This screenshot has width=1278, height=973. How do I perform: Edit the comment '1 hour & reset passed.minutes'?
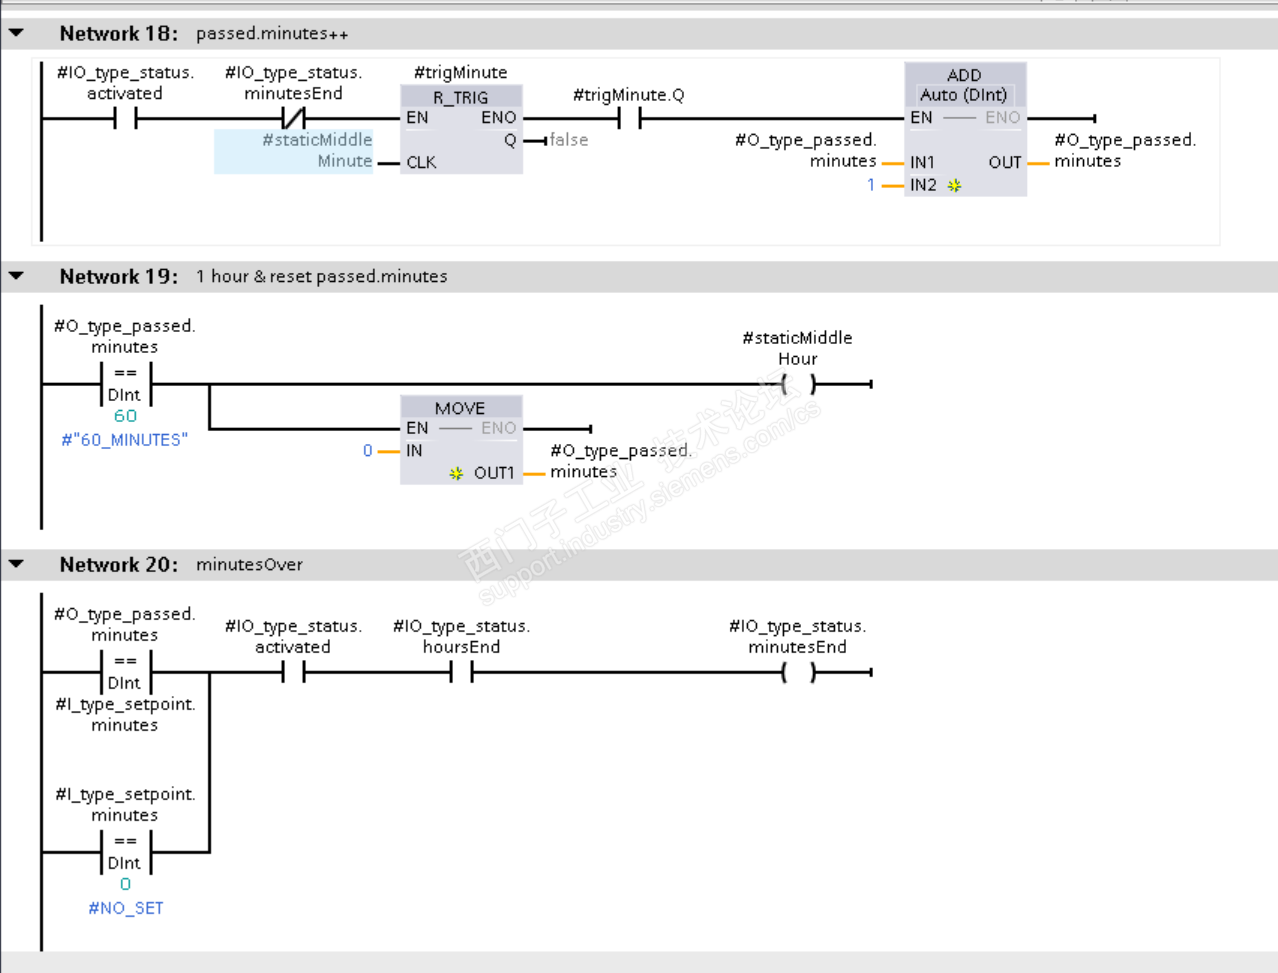pos(321,276)
